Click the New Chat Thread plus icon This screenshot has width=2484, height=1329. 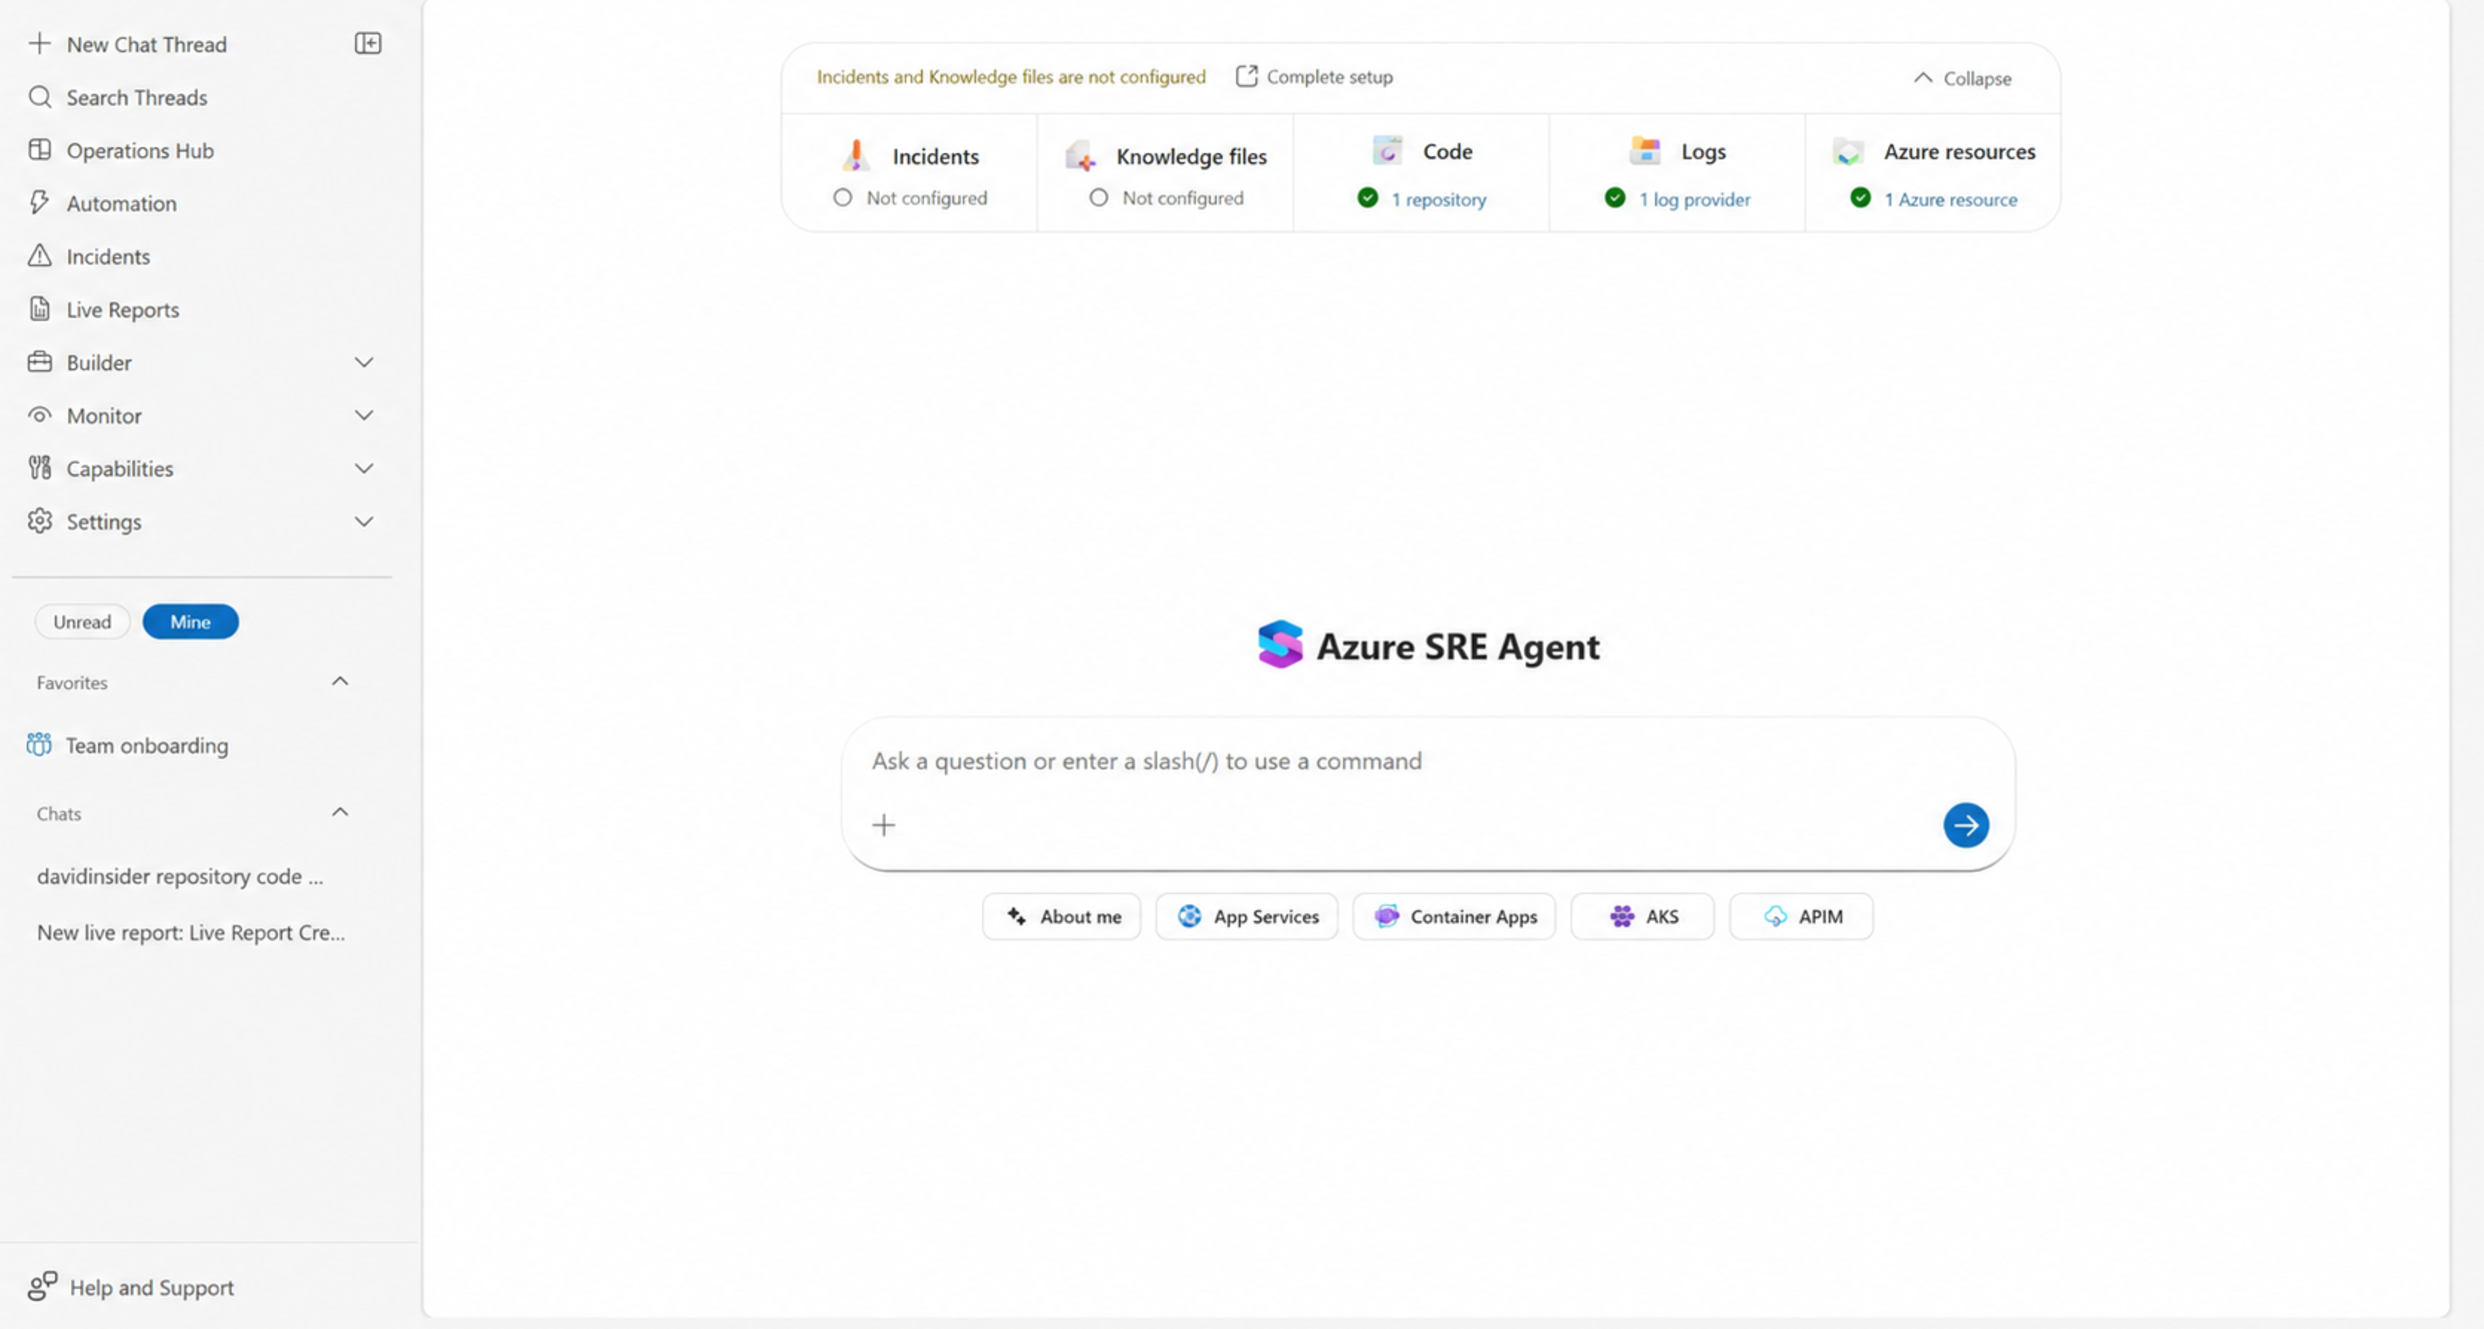[x=39, y=43]
